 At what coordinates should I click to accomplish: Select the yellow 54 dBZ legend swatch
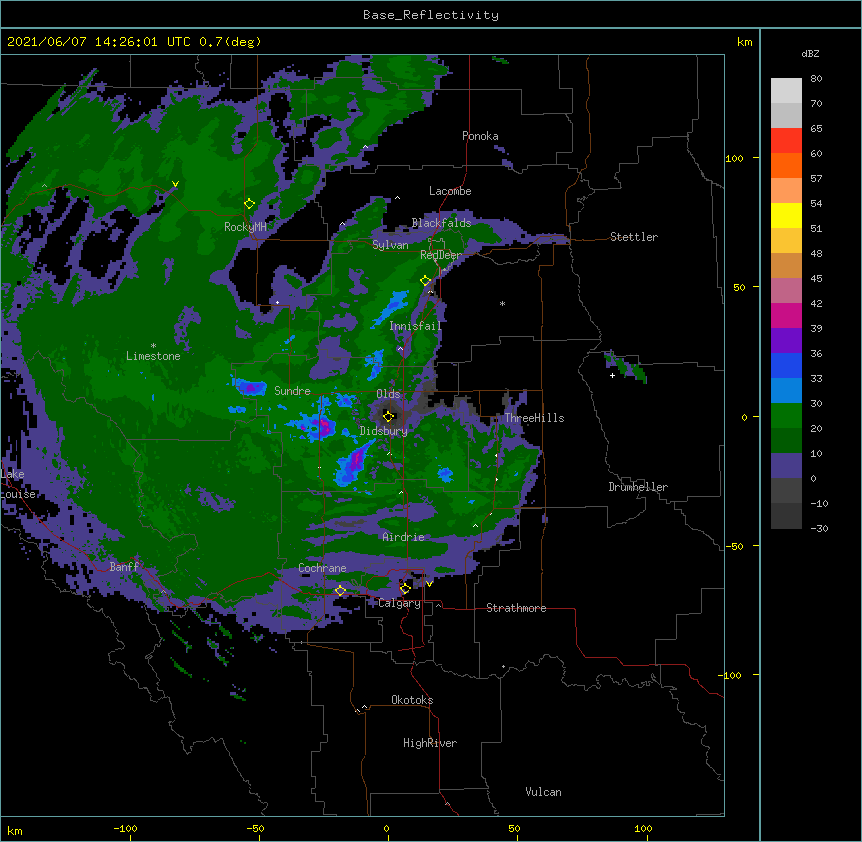coord(786,215)
